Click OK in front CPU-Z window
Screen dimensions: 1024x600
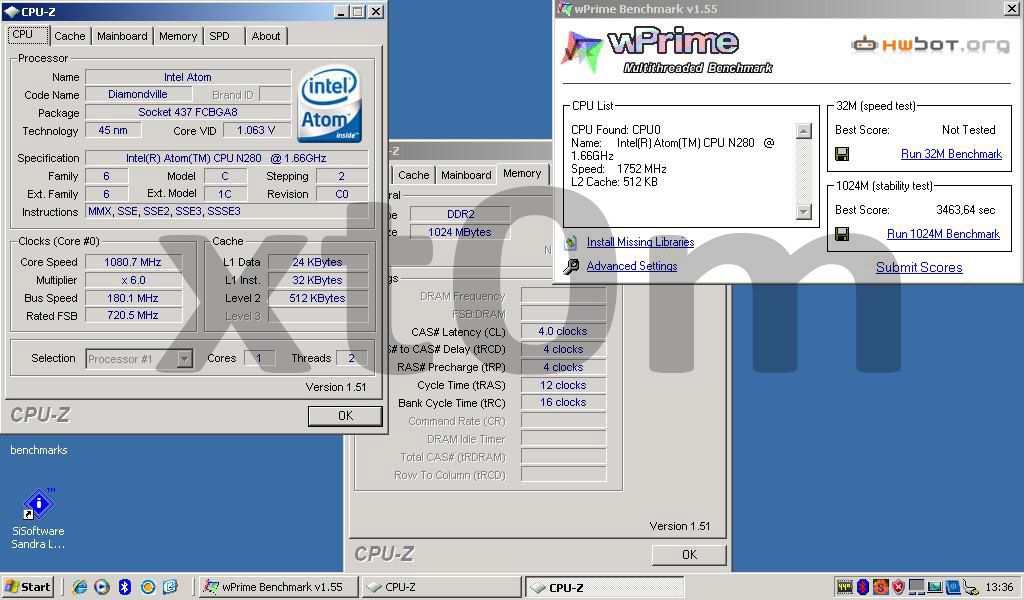click(345, 415)
